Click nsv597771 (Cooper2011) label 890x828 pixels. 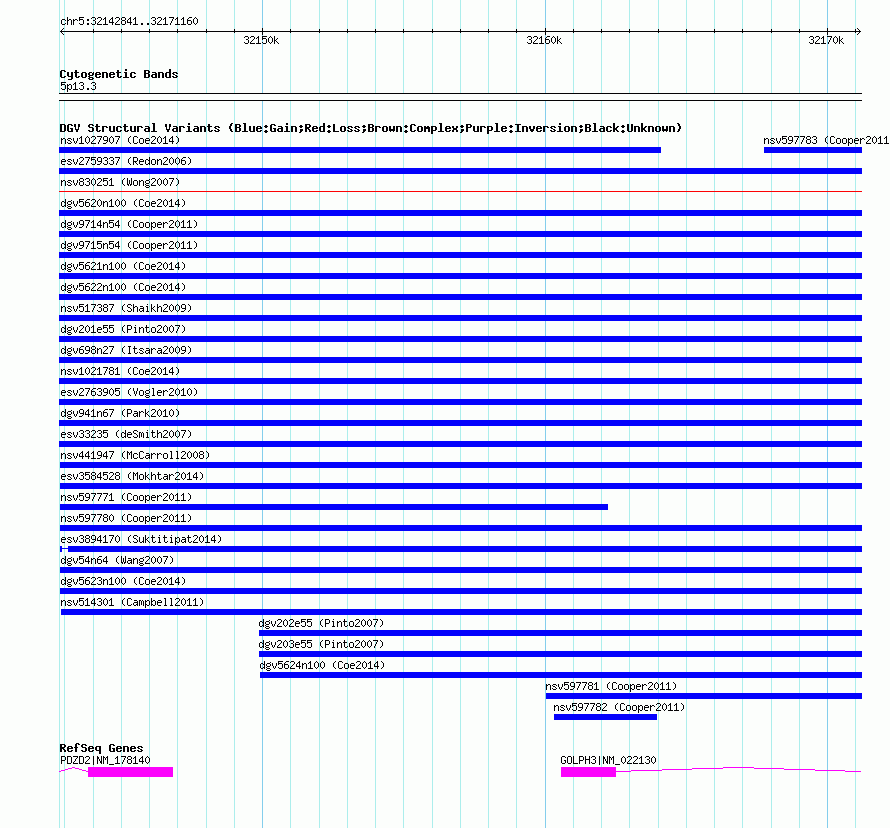(x=126, y=497)
